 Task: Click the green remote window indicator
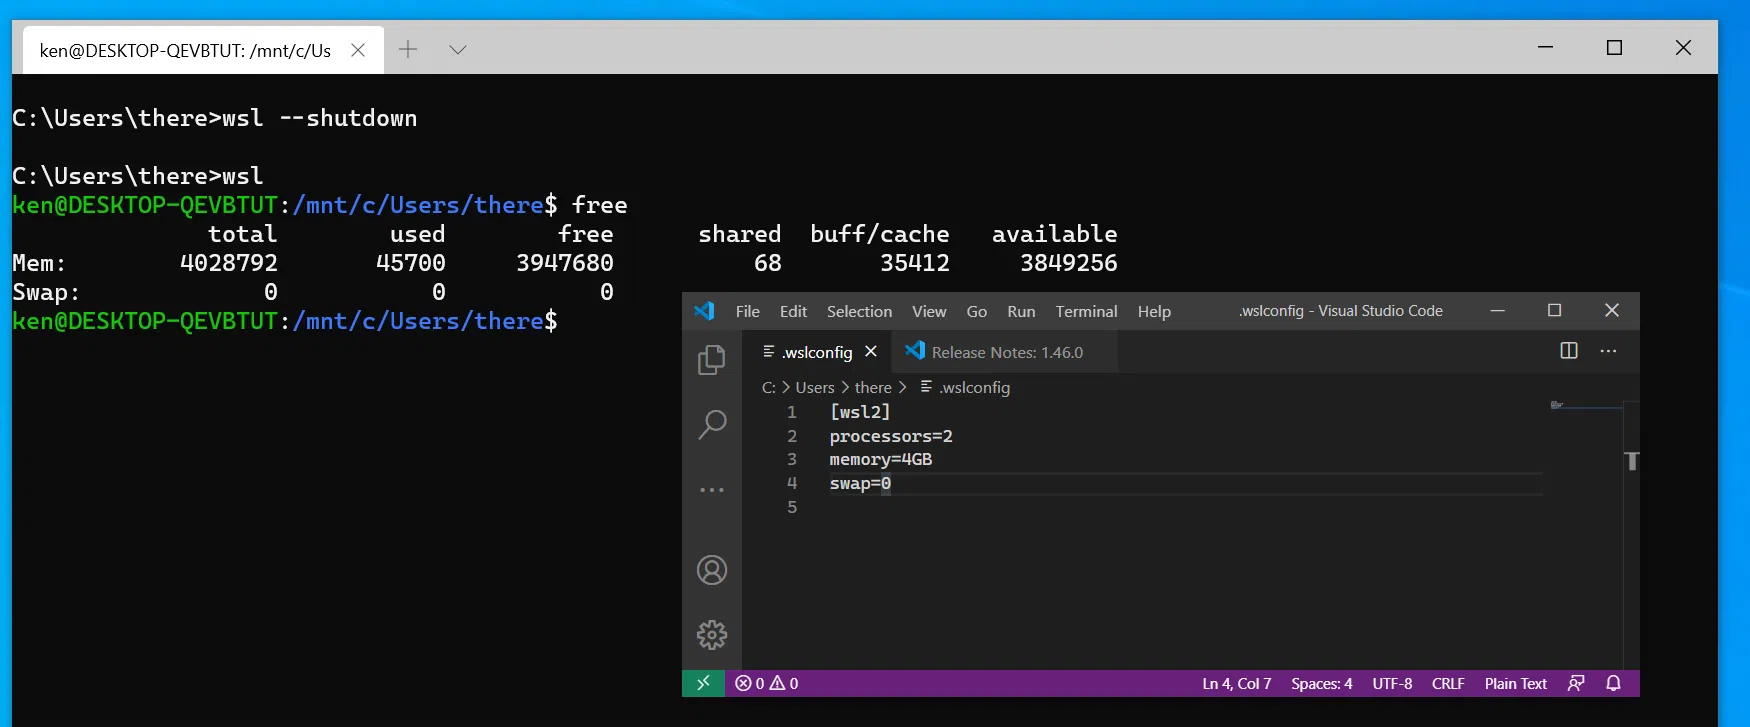703,683
